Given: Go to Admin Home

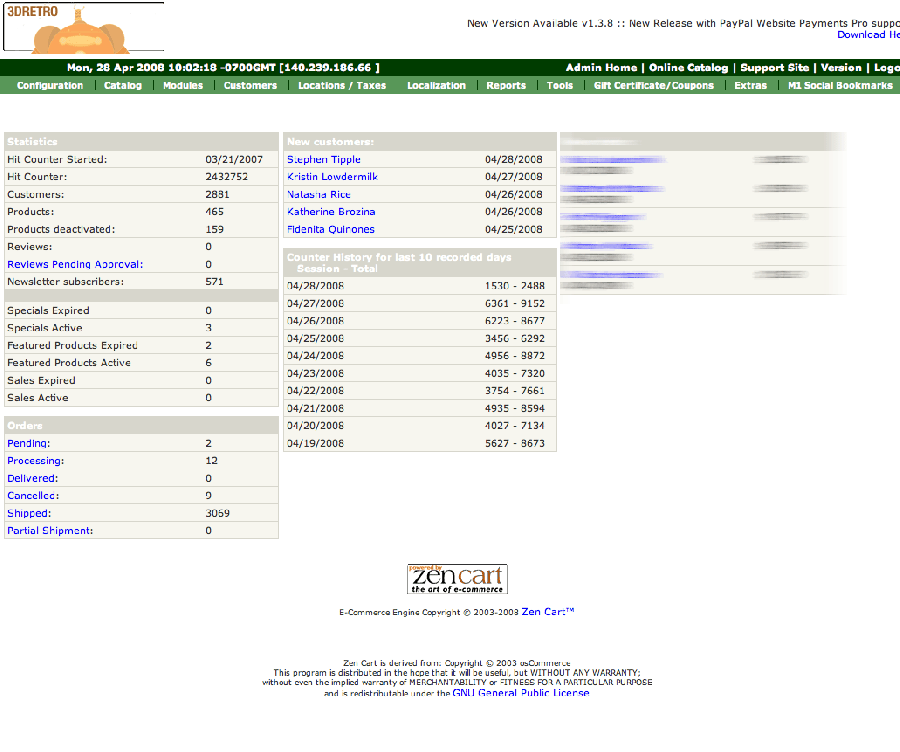Looking at the screenshot, I should [600, 68].
